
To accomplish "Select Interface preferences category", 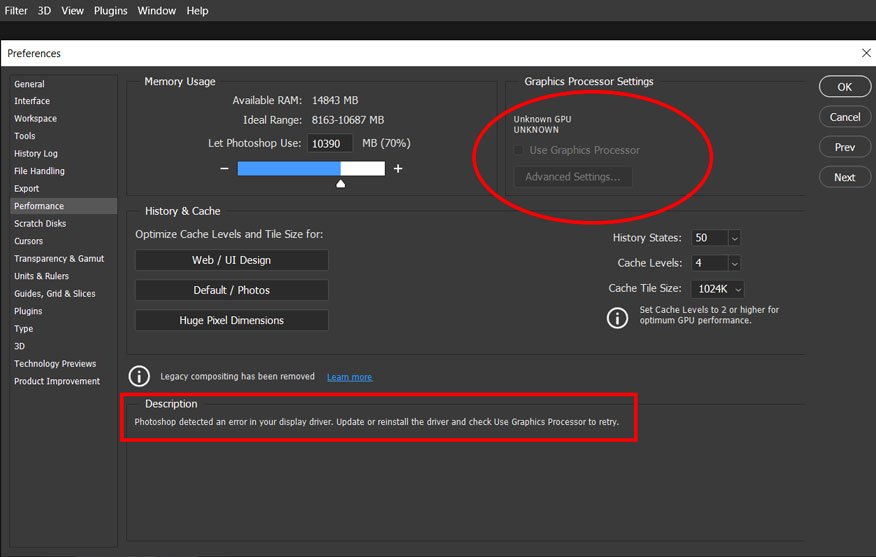I will [x=63, y=101].
